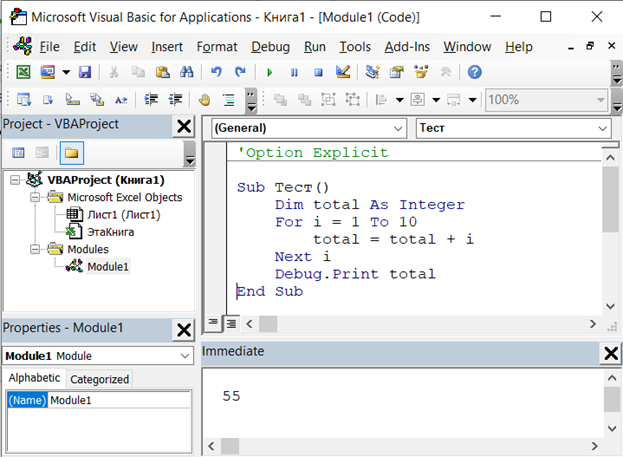Open the Edit menu
The width and height of the screenshot is (623, 457).
tap(85, 47)
